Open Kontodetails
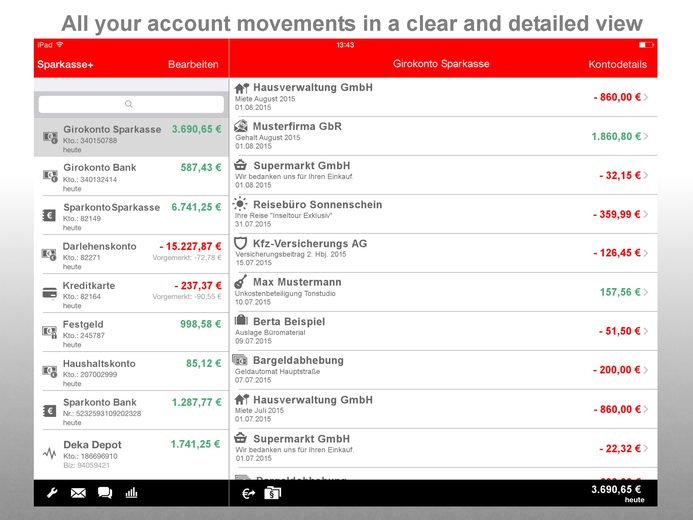Image resolution: width=693 pixels, height=520 pixels. pyautogui.click(x=617, y=65)
